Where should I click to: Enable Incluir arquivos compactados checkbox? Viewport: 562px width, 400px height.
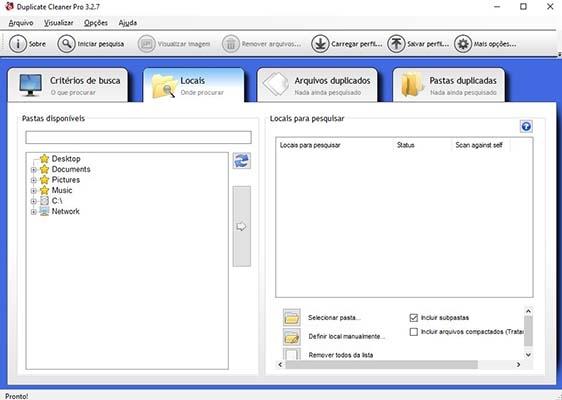(414, 332)
